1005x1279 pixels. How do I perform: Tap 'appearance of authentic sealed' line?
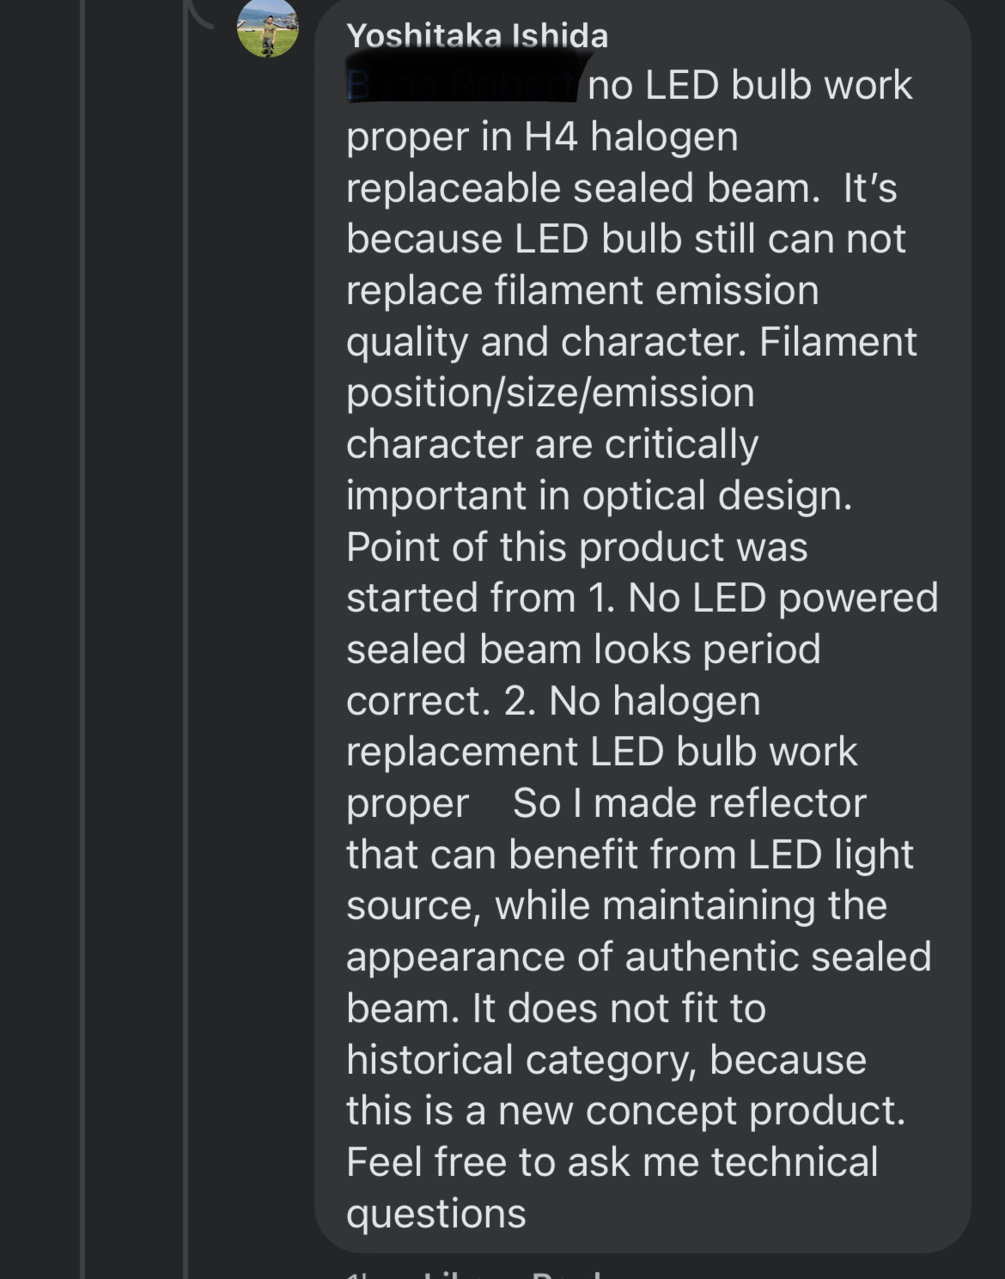coord(639,956)
